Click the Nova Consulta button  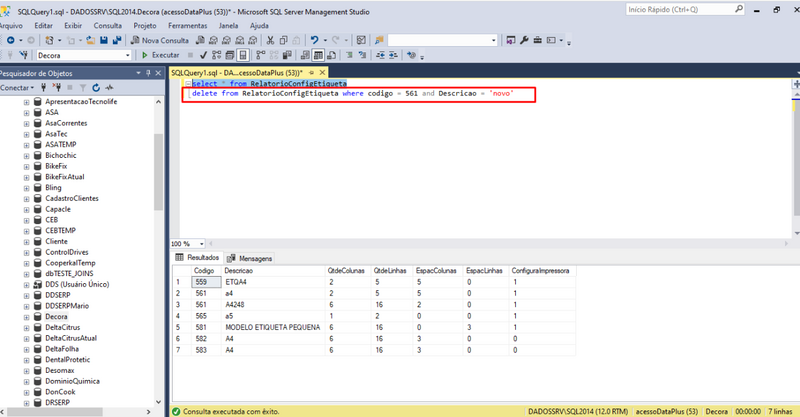tap(160, 40)
